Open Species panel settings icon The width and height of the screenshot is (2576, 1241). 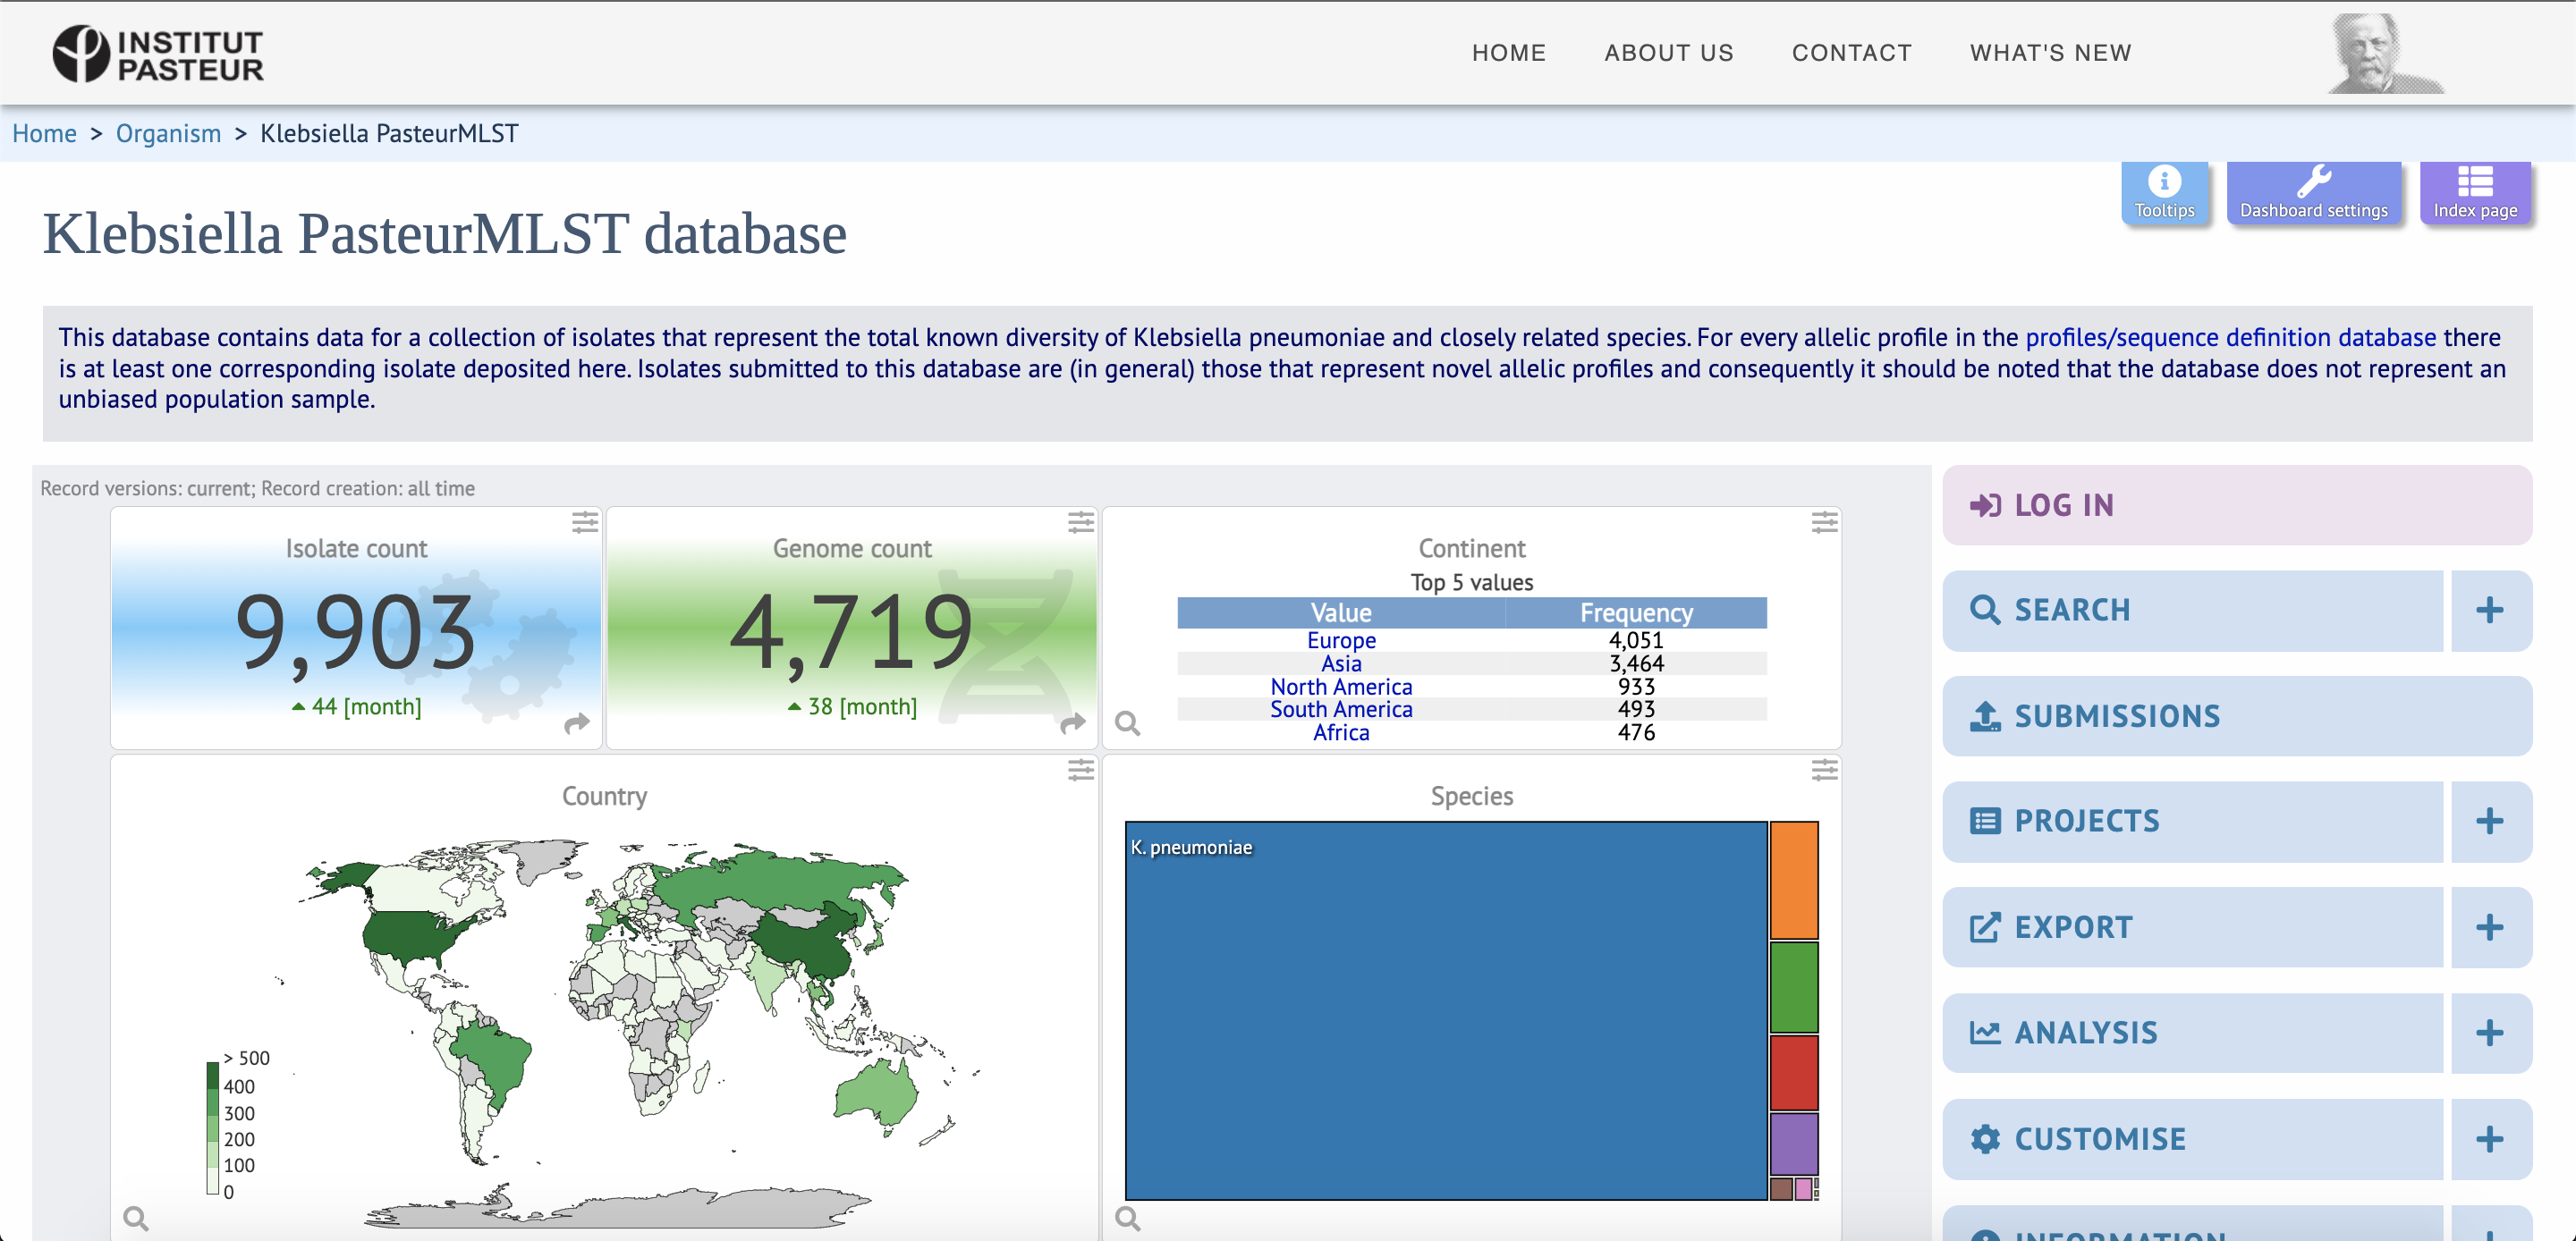[x=1824, y=770]
